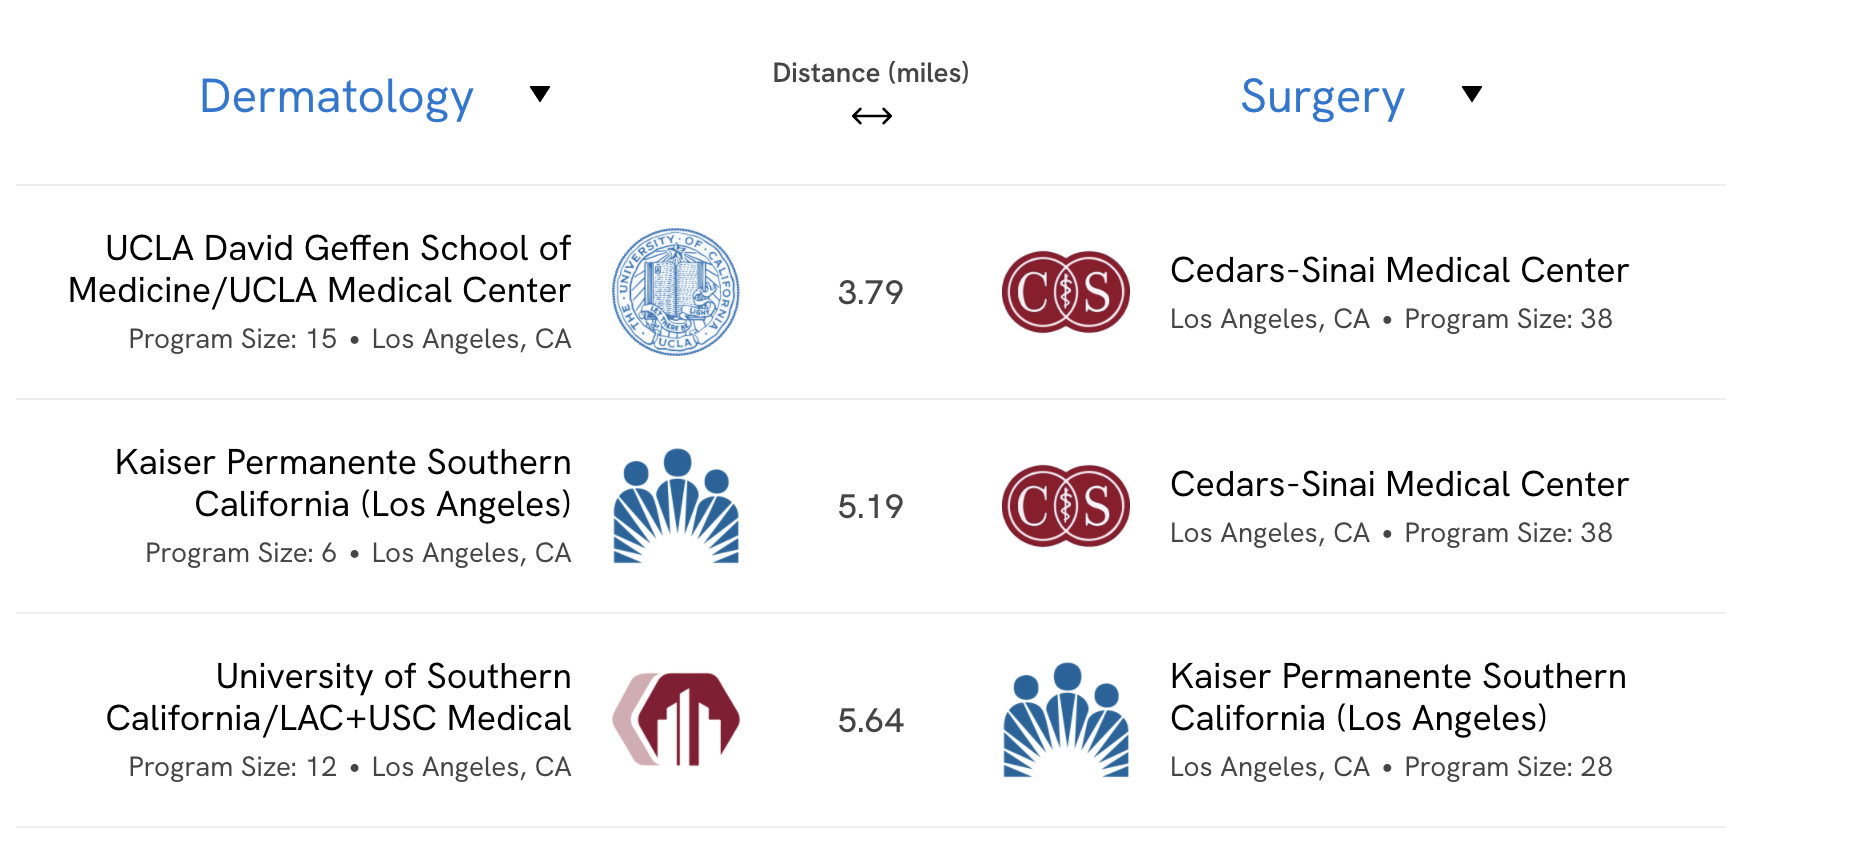The image size is (1854, 858).
Task: Open the Dermatology specialty dropdown arrow
Action: (x=540, y=94)
